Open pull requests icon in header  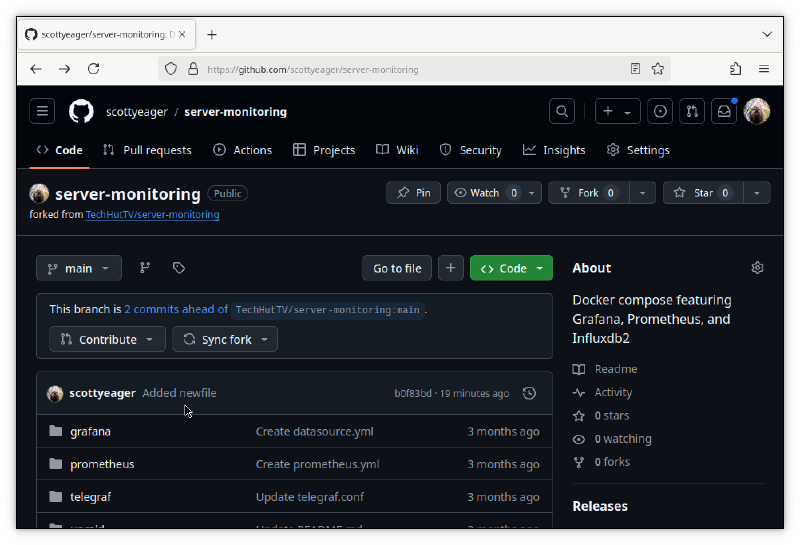691,112
